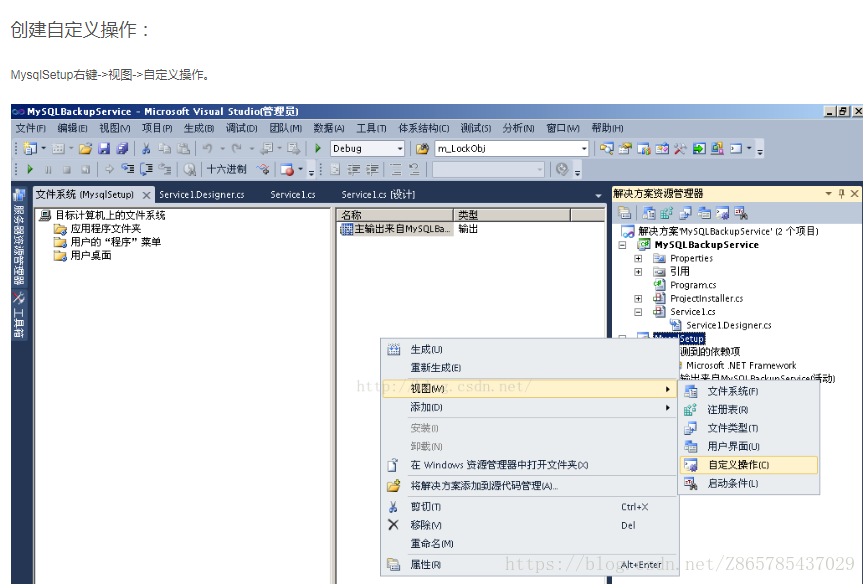Image resolution: width=866 pixels, height=584 pixels.
Task: Click 移除(V) in the context menu
Action: tap(530, 525)
